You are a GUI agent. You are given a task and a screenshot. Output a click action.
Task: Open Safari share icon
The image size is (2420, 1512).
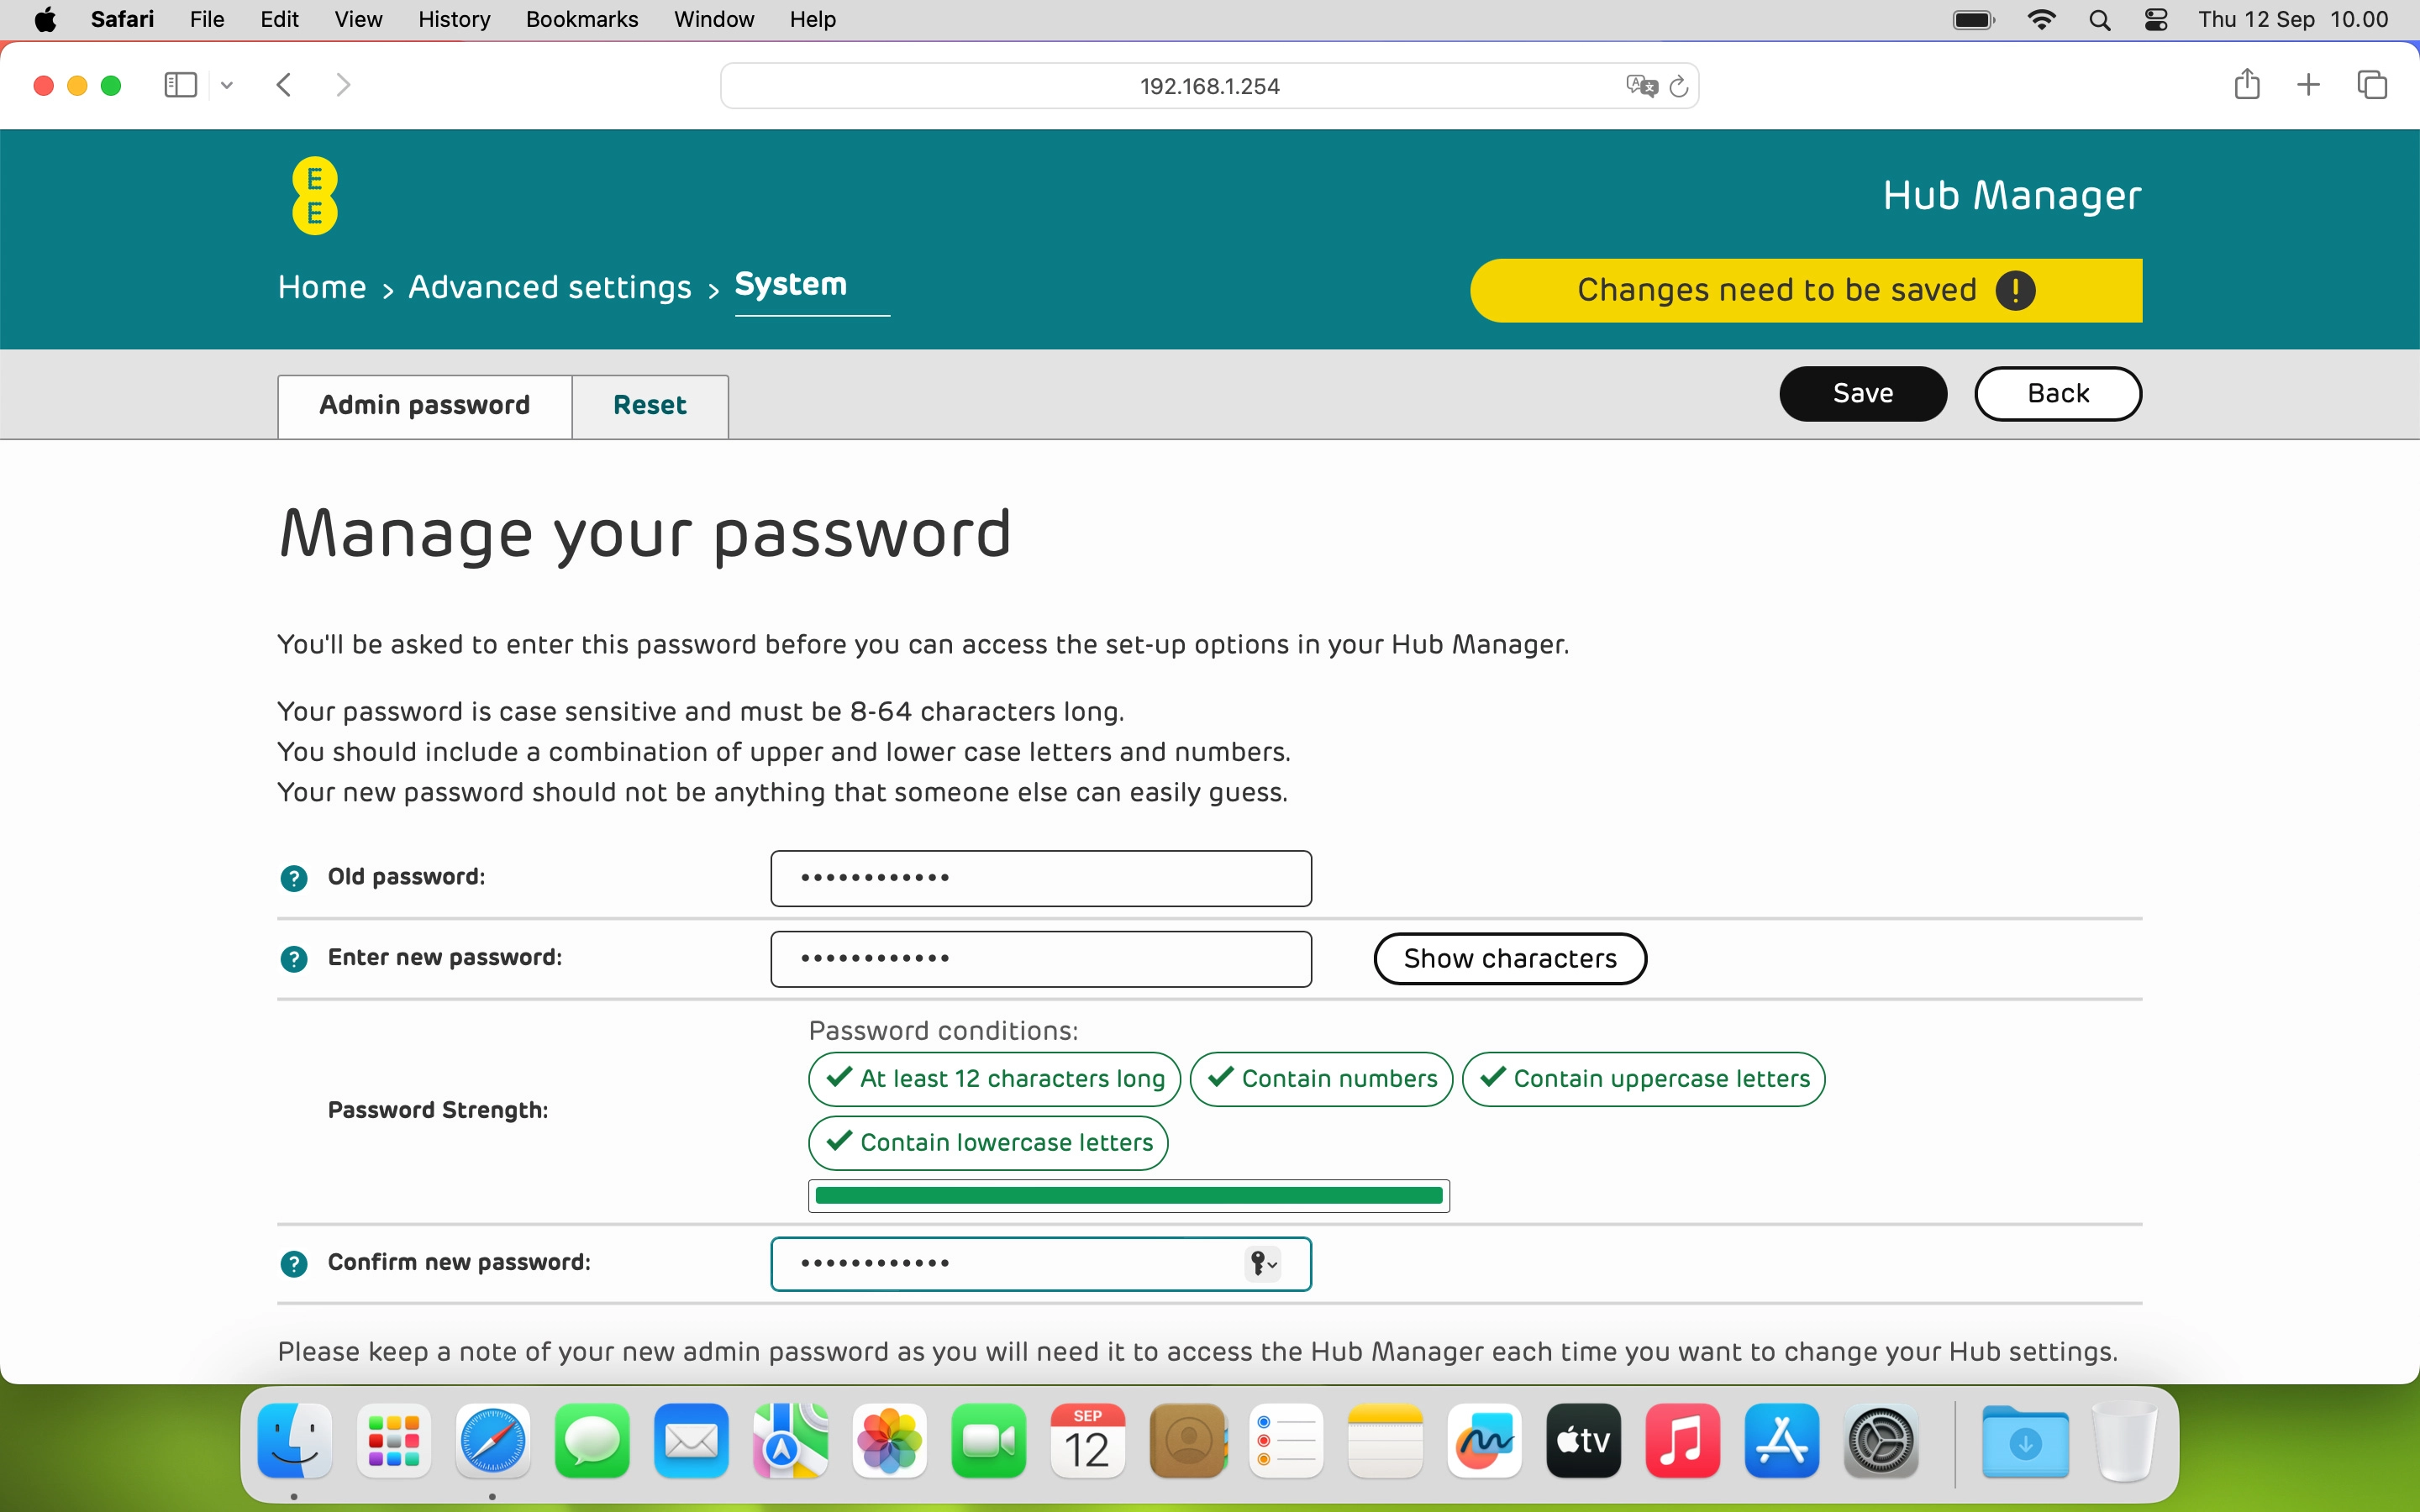pos(2246,85)
